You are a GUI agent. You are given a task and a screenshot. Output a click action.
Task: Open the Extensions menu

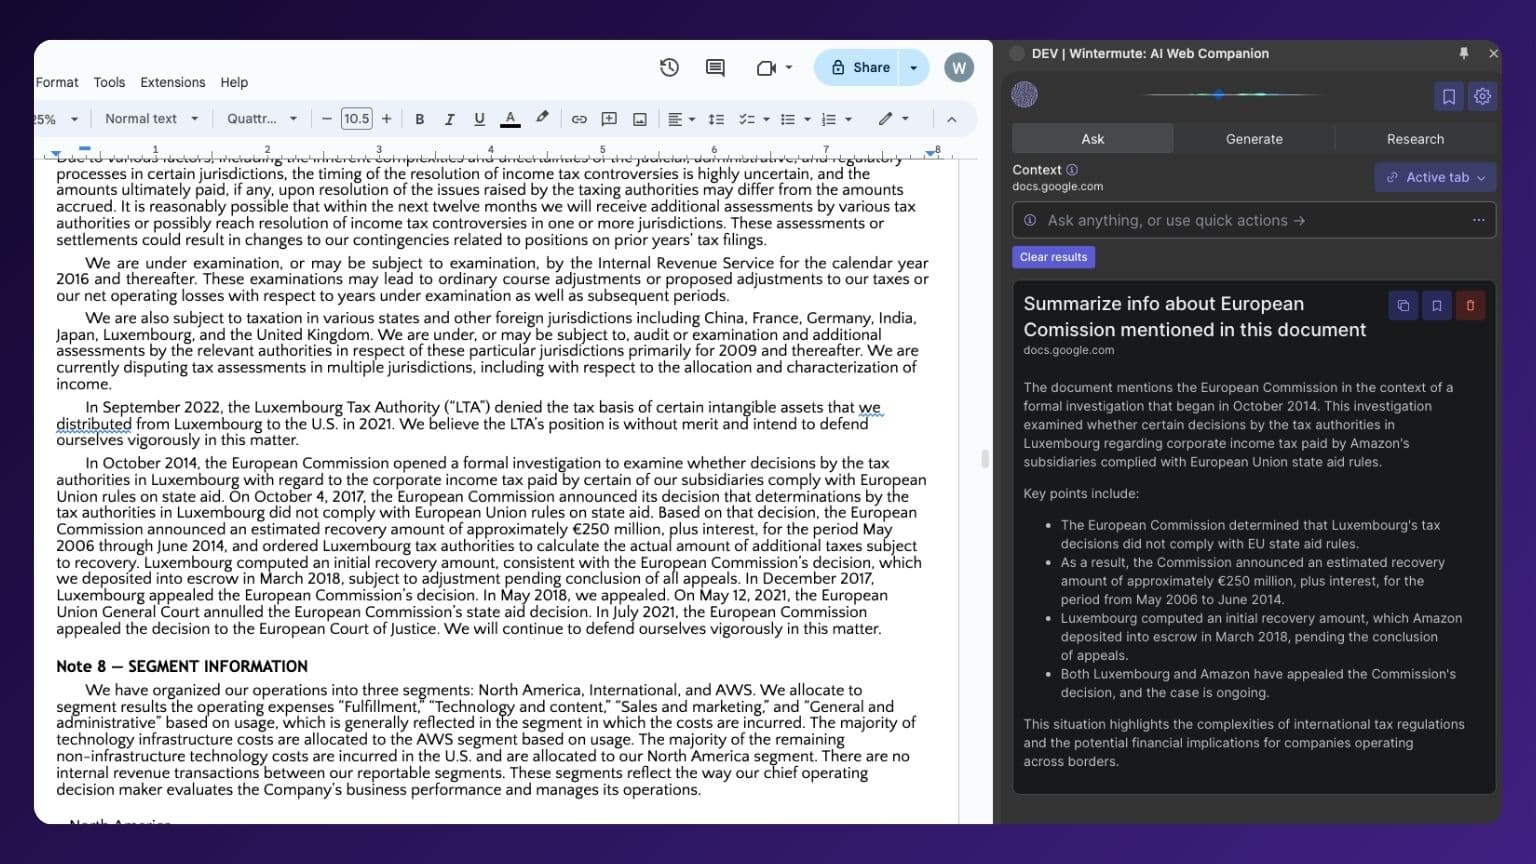coord(172,82)
